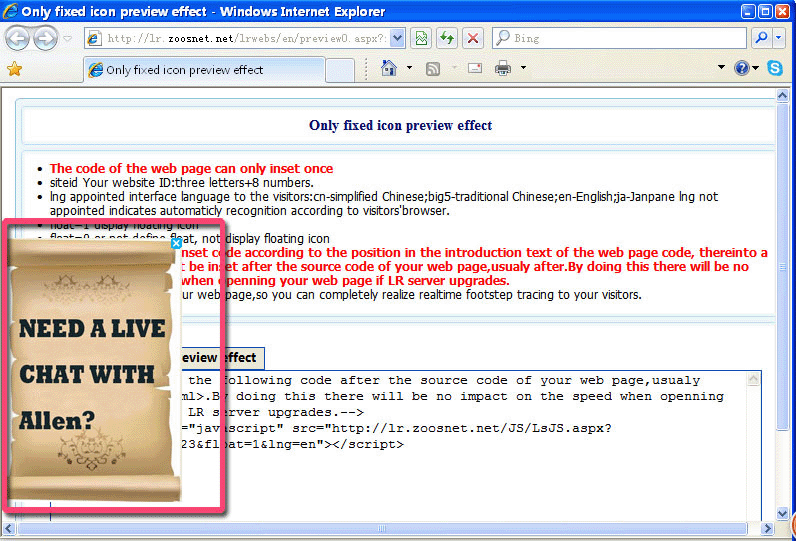796x541 pixels.
Task: Open the toolbar overflow dropdown next to Help
Action: coord(721,67)
